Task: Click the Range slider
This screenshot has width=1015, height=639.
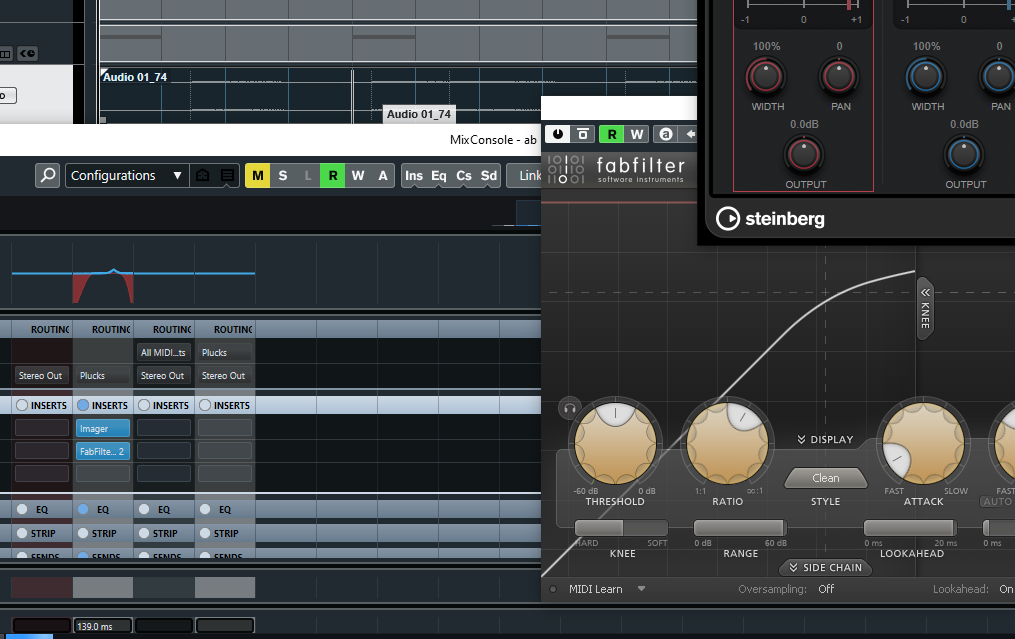Action: point(740,528)
